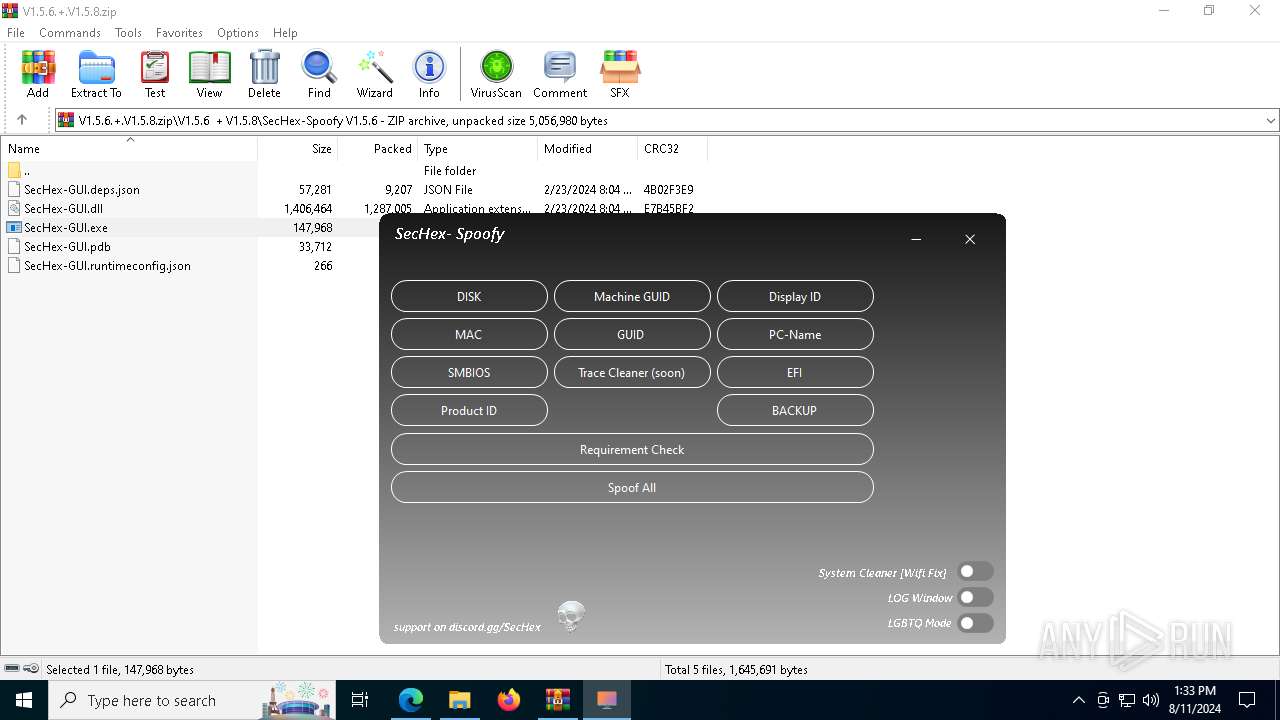Sort by Packed column header
The height and width of the screenshot is (720, 1280).
click(x=377, y=148)
